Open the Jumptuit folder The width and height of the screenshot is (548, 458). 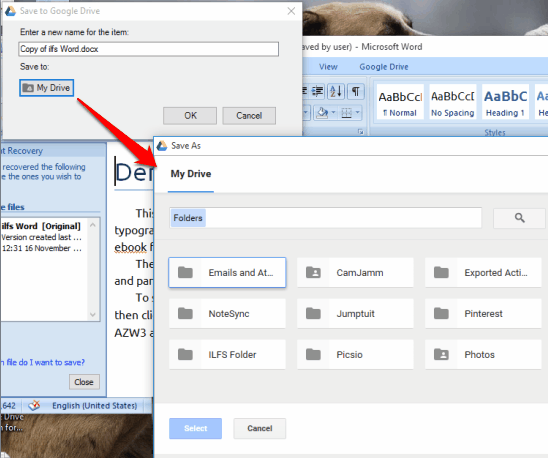(x=355, y=314)
